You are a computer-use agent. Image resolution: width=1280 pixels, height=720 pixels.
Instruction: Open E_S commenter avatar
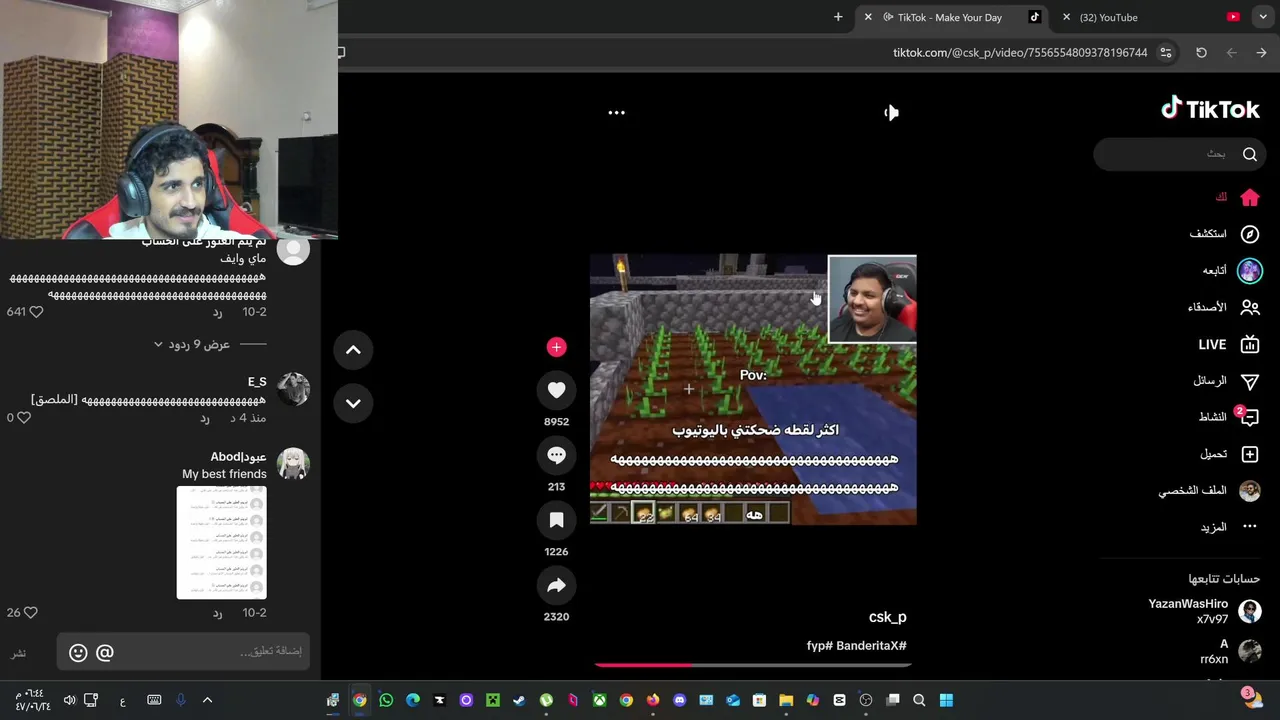(293, 388)
